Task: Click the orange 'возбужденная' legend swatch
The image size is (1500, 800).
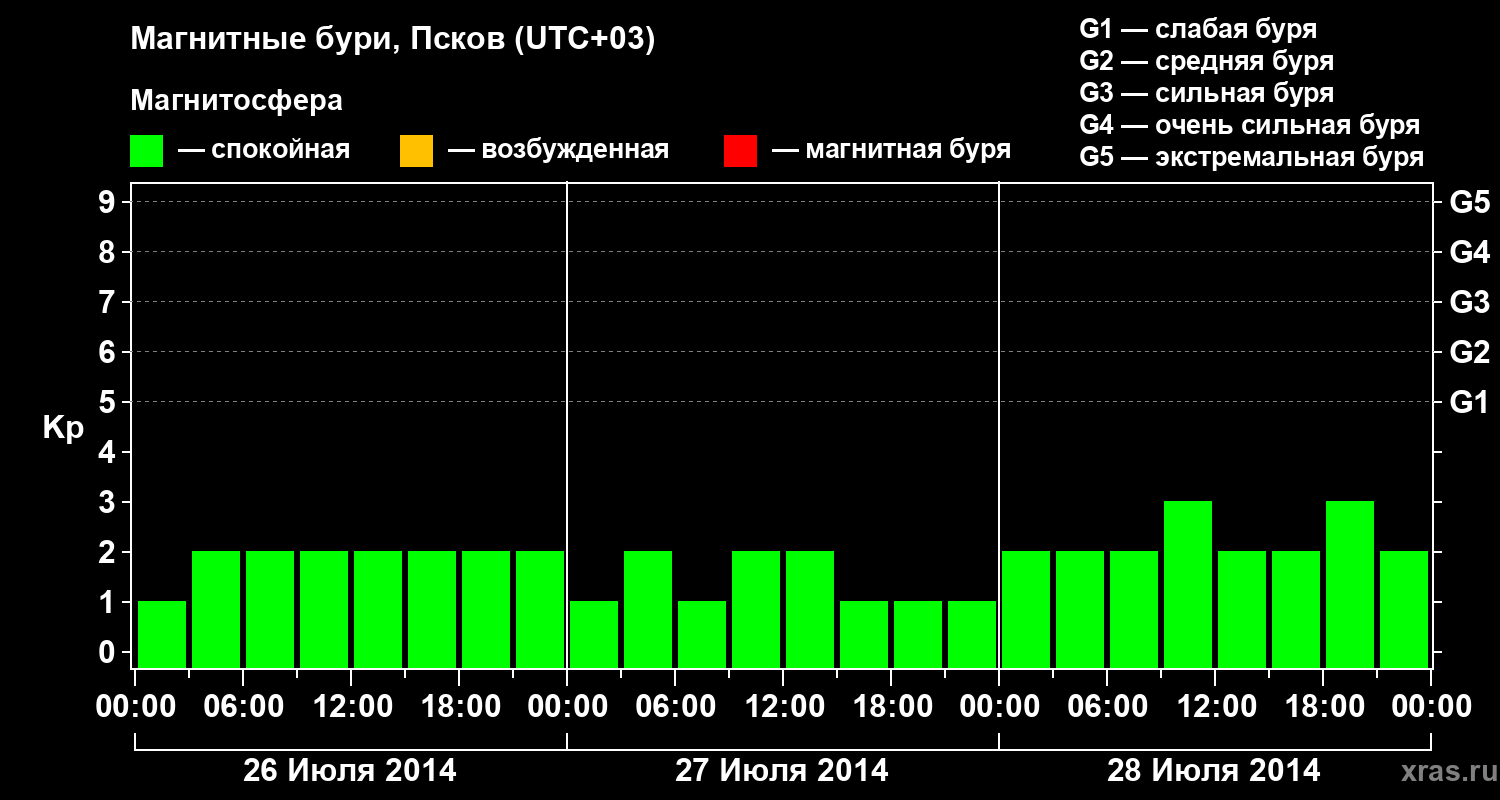Action: (x=416, y=151)
